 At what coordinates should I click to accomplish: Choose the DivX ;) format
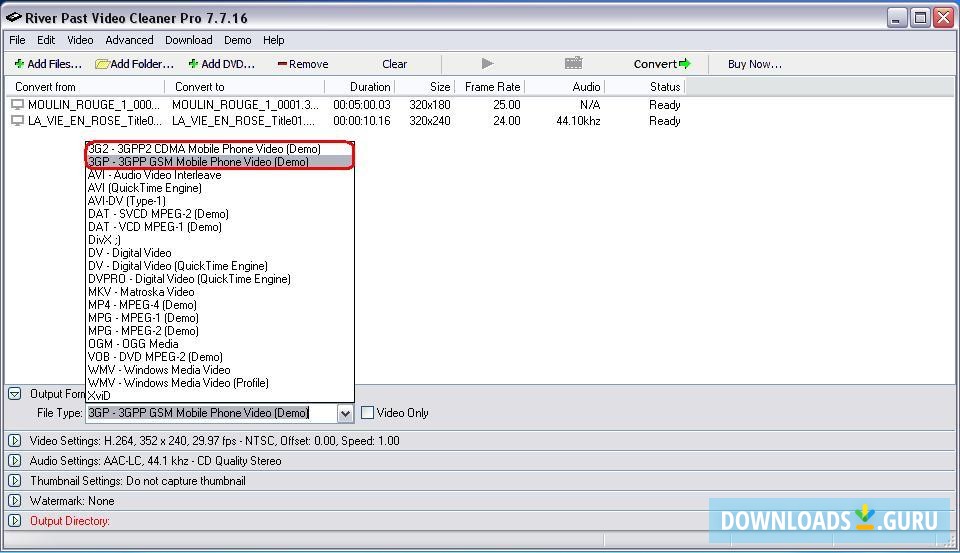pos(220,240)
